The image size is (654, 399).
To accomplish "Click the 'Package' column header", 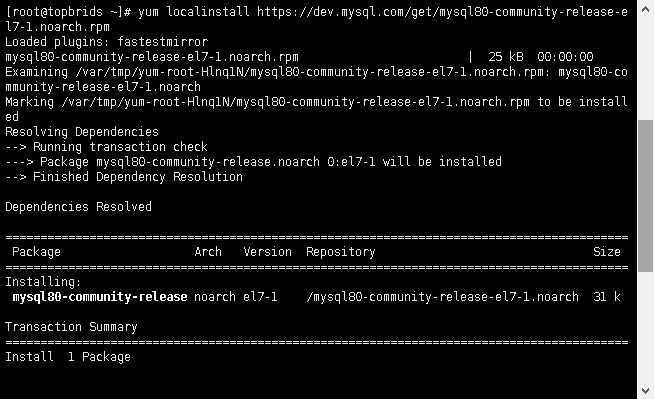I will [36, 252].
